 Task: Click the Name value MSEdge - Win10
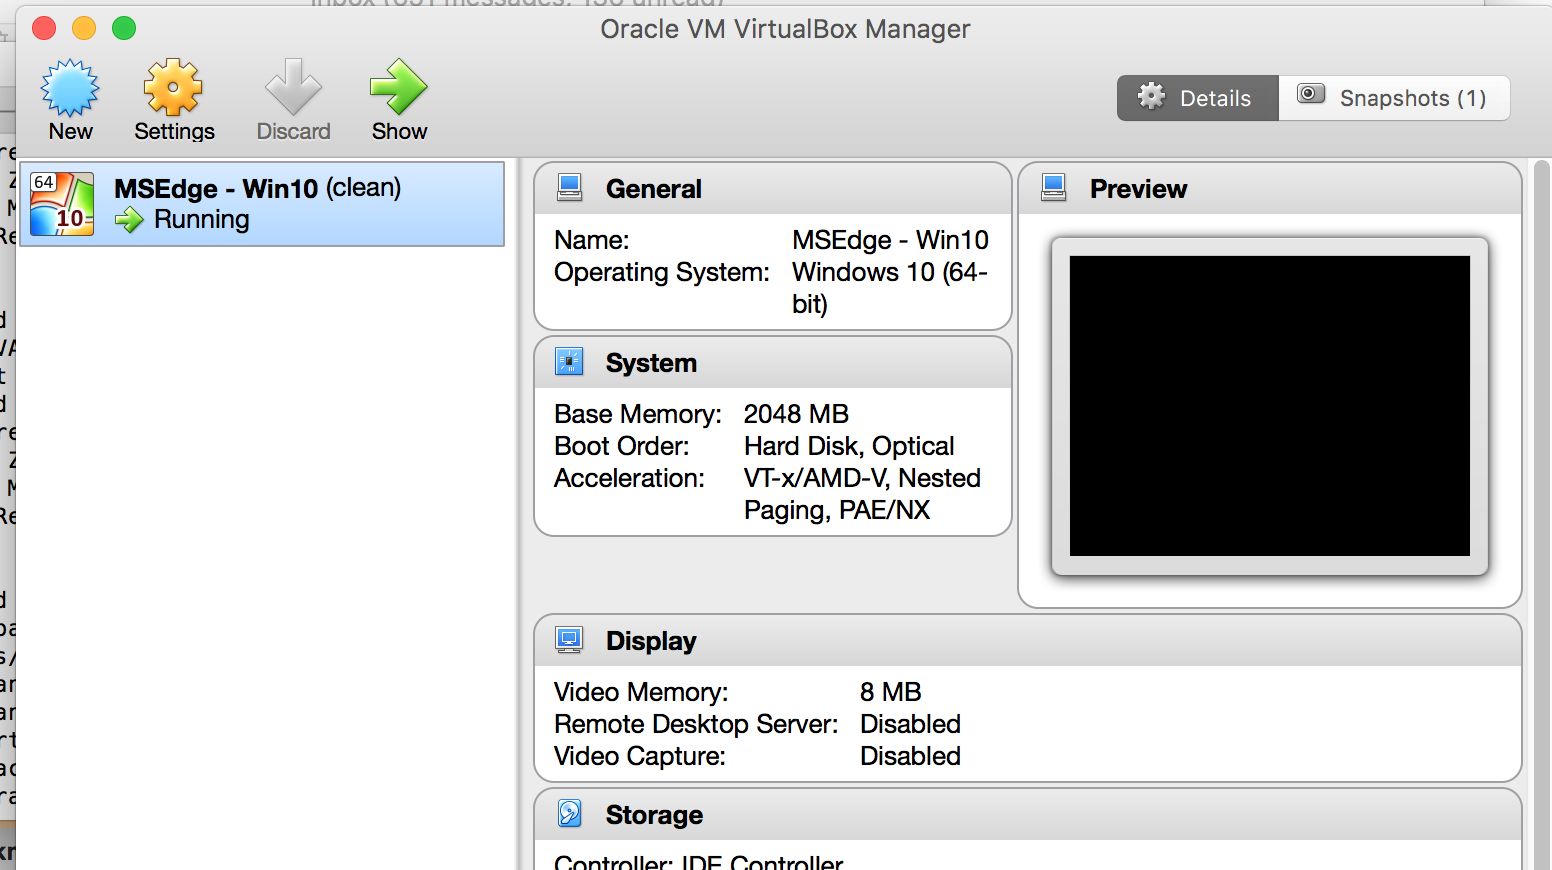(890, 240)
